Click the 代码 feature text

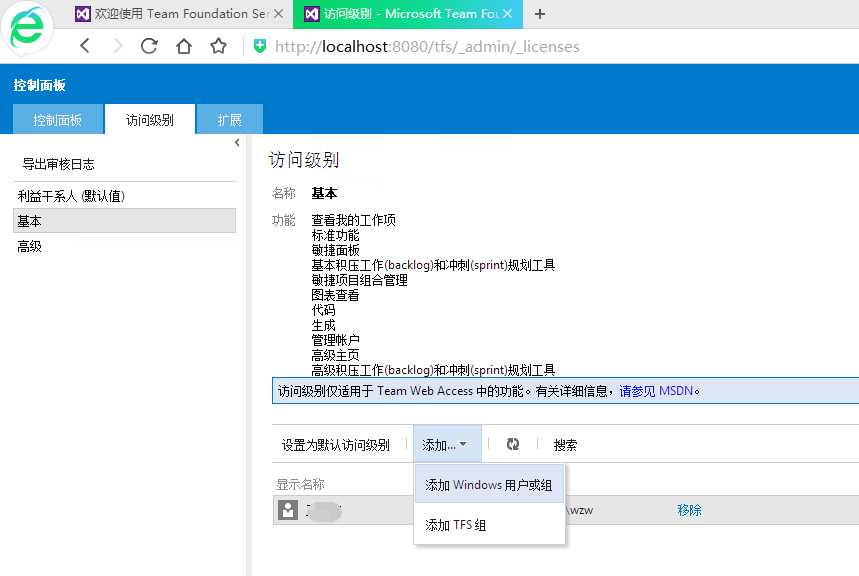(323, 310)
